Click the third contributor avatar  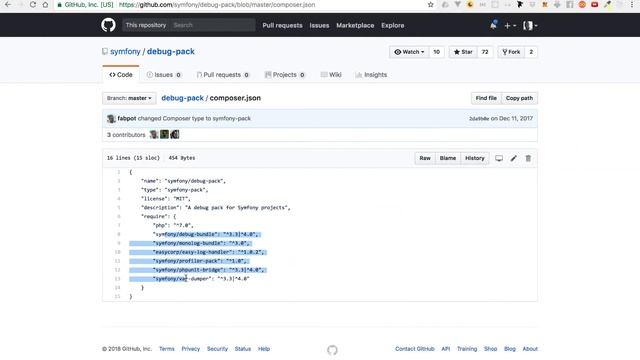click(175, 134)
